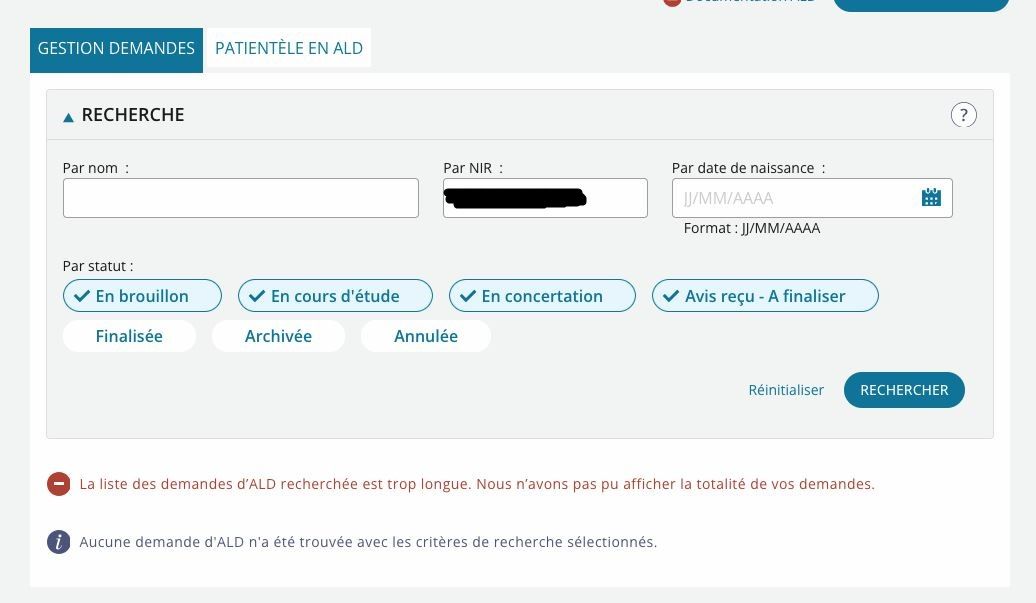Click the RECHERCHE section title
The width and height of the screenshot is (1036, 603).
(133, 115)
